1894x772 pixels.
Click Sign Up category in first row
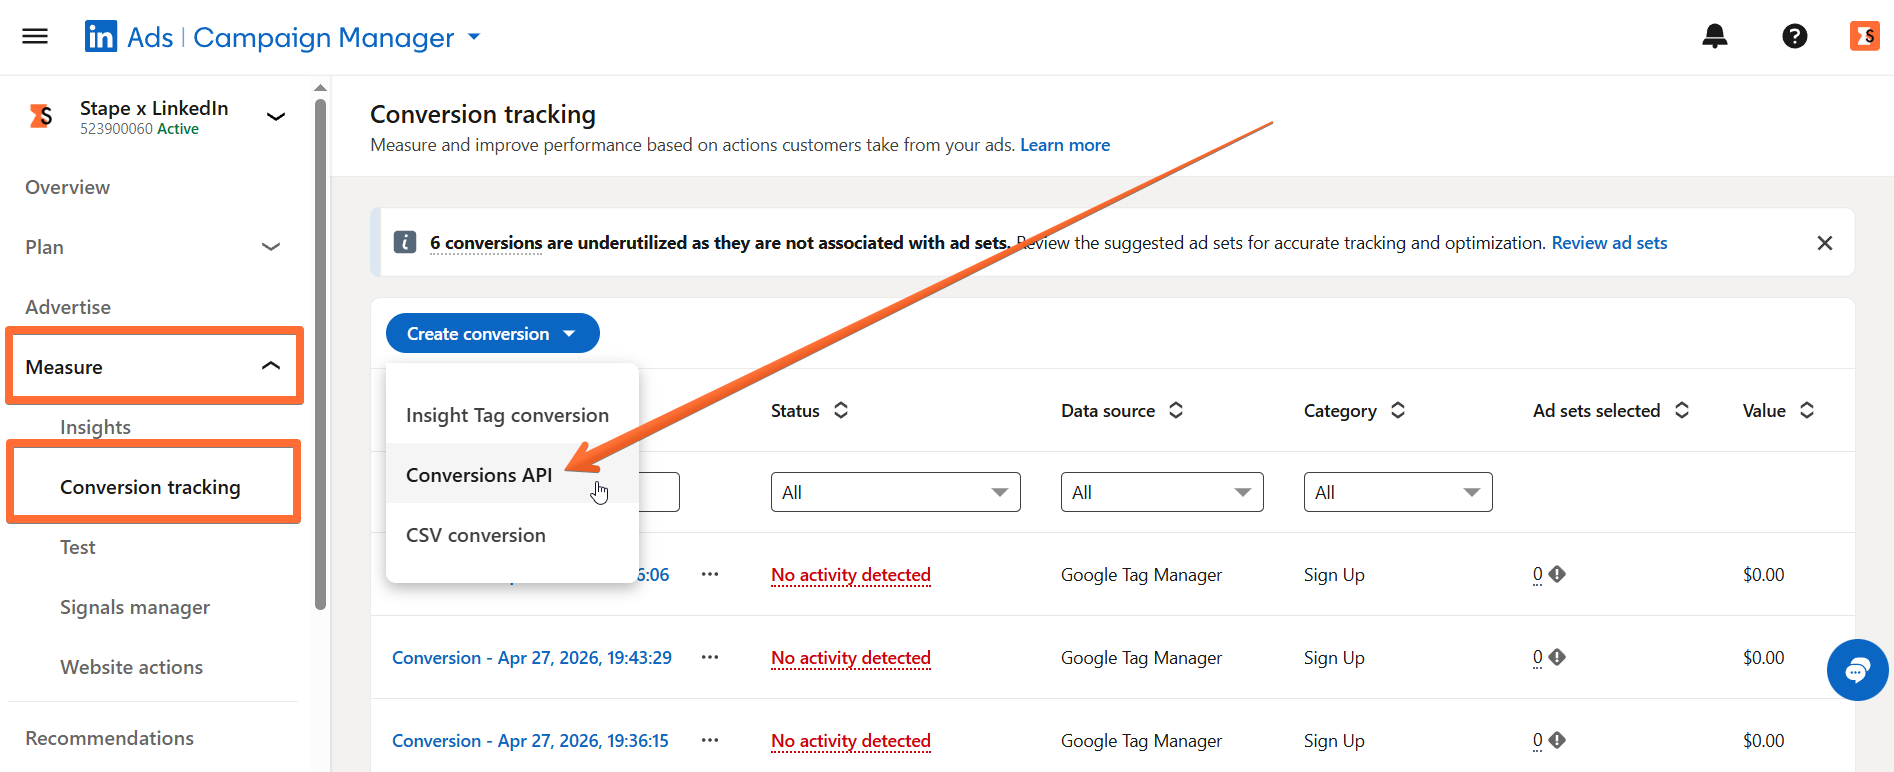tap(1334, 575)
